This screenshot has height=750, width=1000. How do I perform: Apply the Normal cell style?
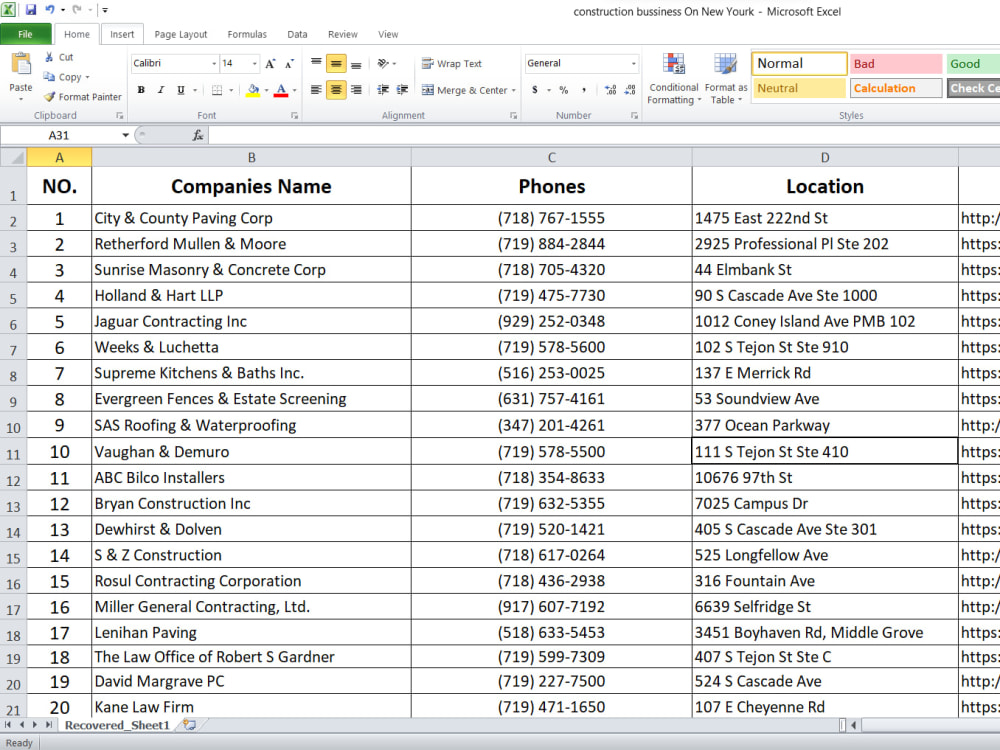click(x=799, y=64)
